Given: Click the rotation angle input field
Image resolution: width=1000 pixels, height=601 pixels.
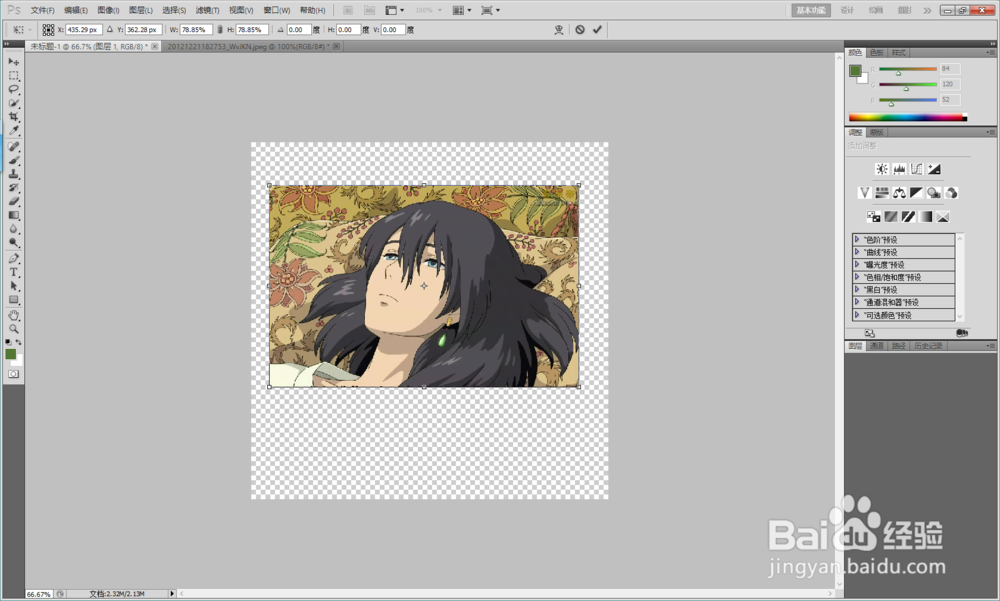Looking at the screenshot, I should [298, 29].
